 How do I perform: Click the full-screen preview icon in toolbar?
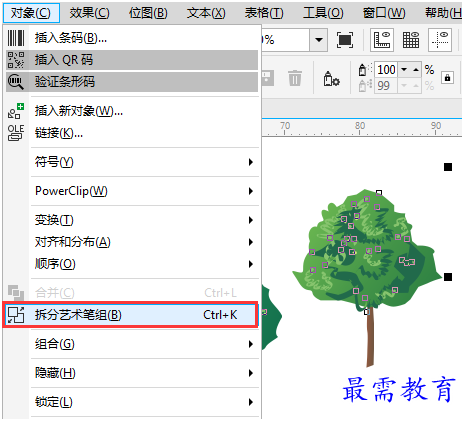pyautogui.click(x=345, y=40)
